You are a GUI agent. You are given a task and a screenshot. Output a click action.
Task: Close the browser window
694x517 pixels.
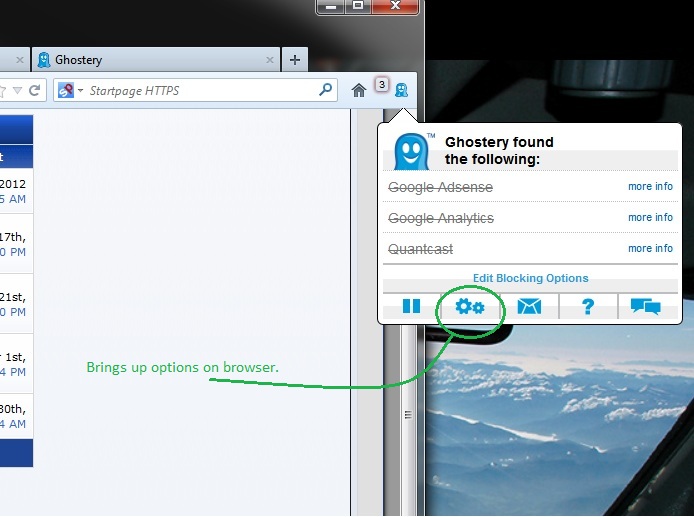[x=395, y=6]
